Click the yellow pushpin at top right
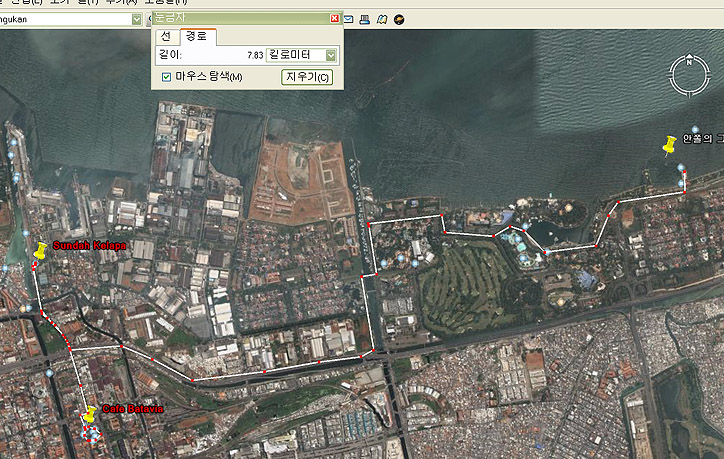 pyautogui.click(x=669, y=145)
